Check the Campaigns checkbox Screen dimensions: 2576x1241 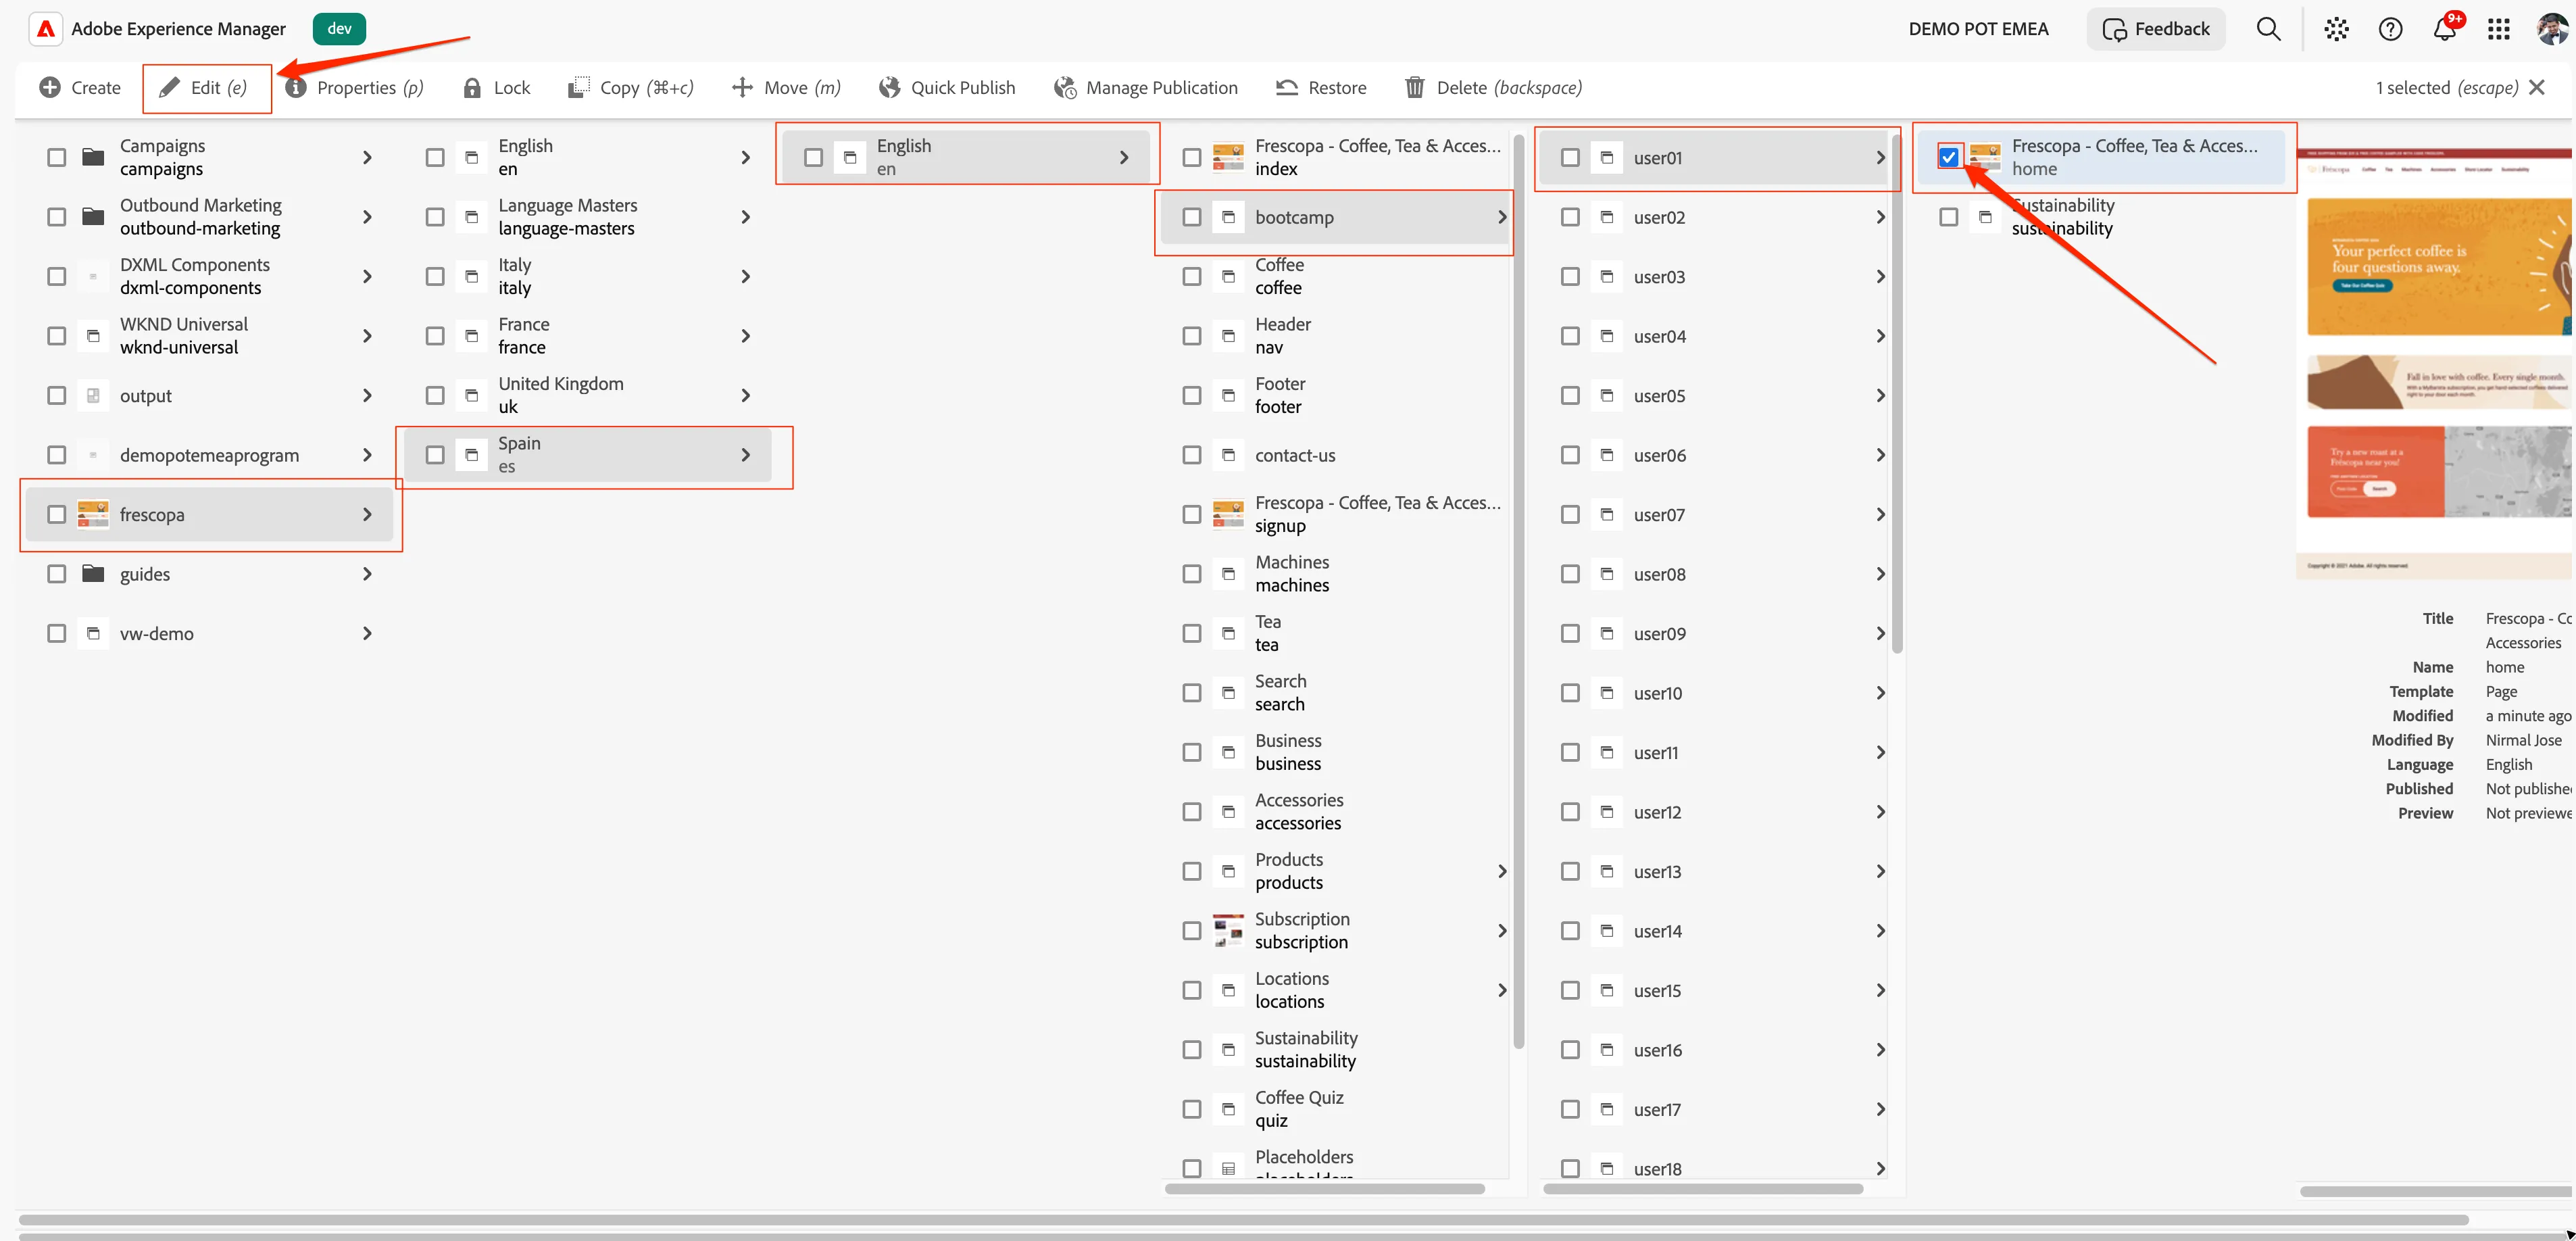point(57,157)
